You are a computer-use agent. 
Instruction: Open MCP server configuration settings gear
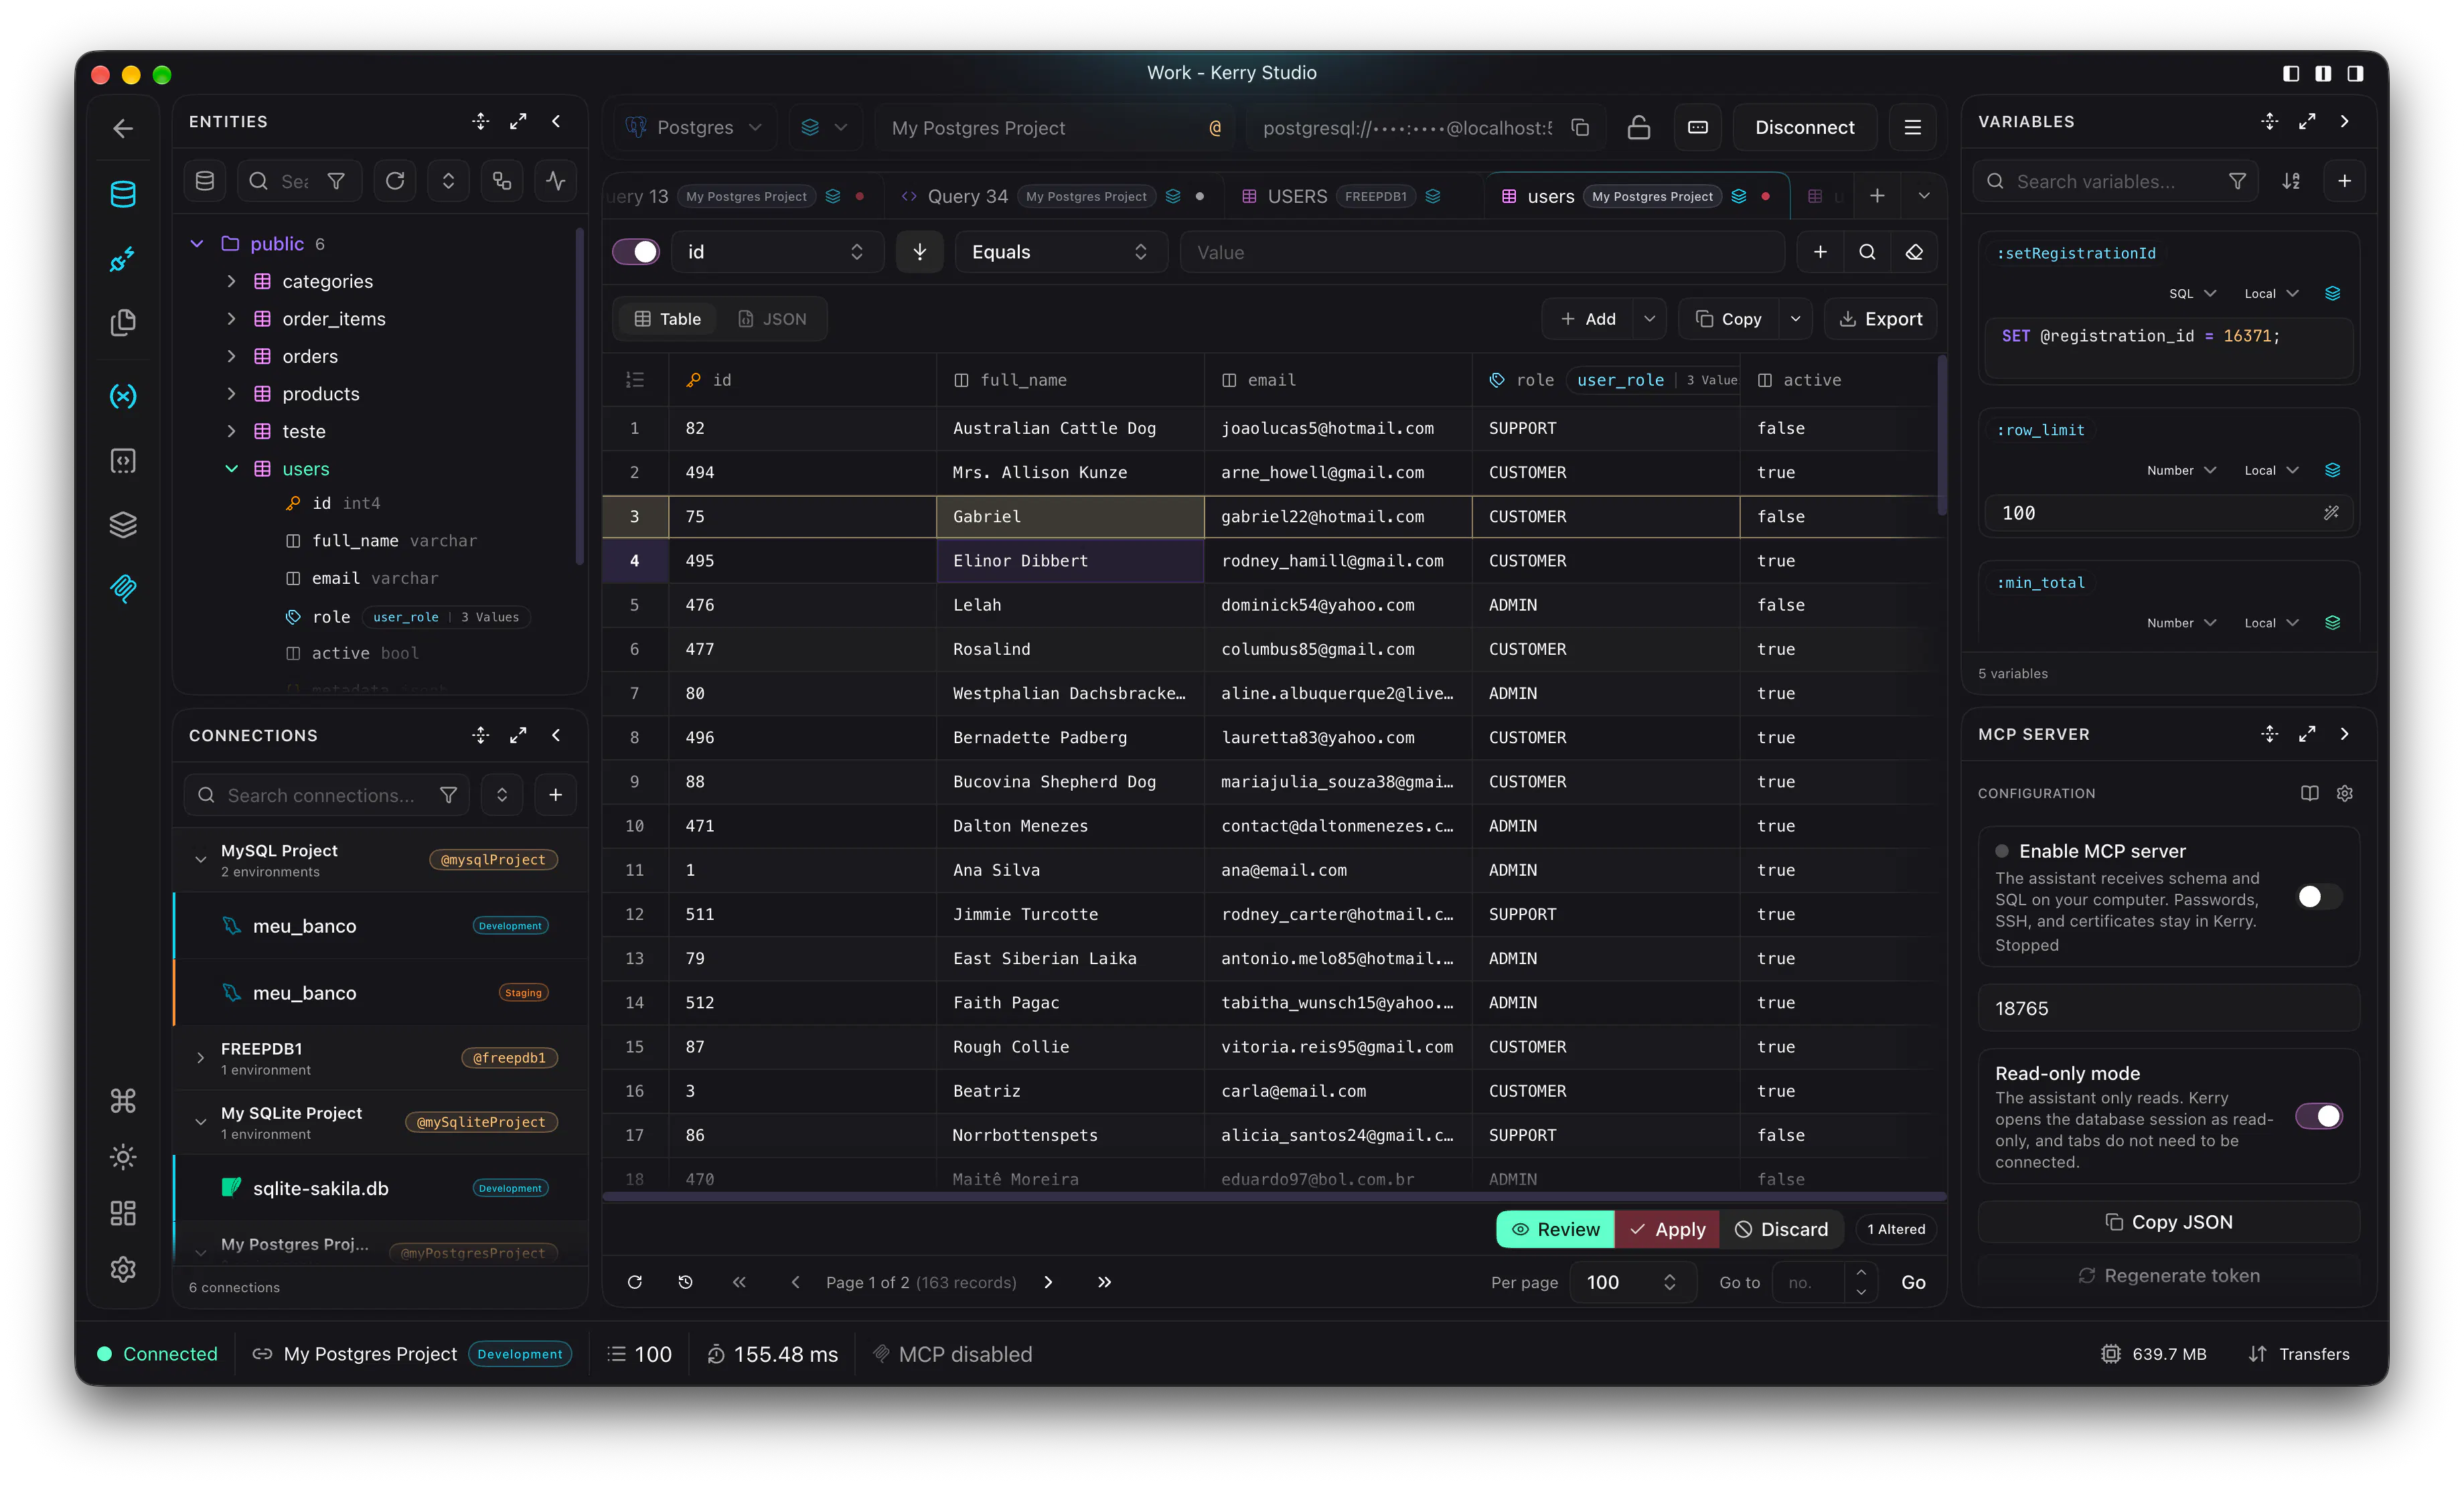coord(2344,793)
